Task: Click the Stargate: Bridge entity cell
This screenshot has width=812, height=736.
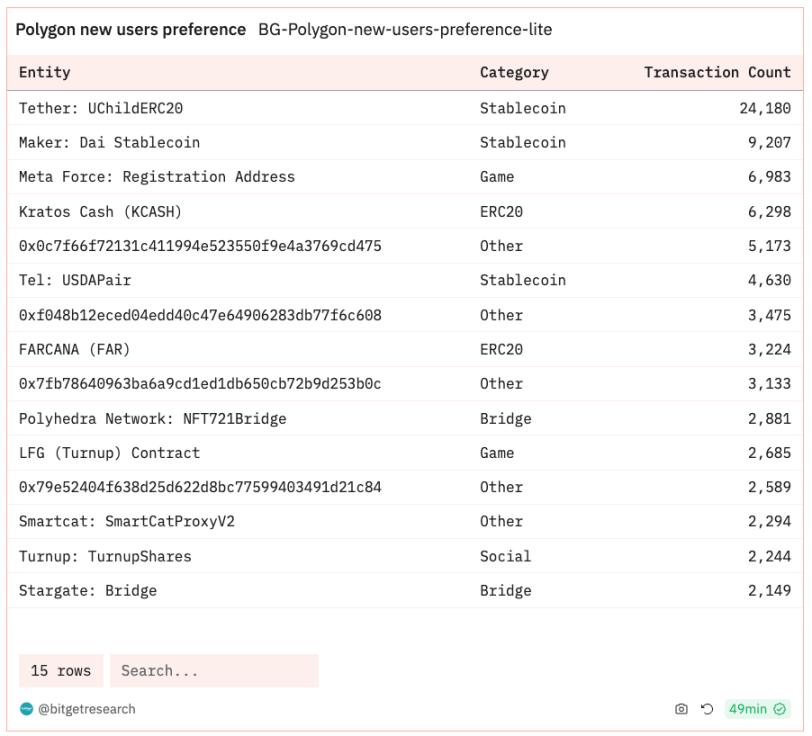Action: point(88,591)
